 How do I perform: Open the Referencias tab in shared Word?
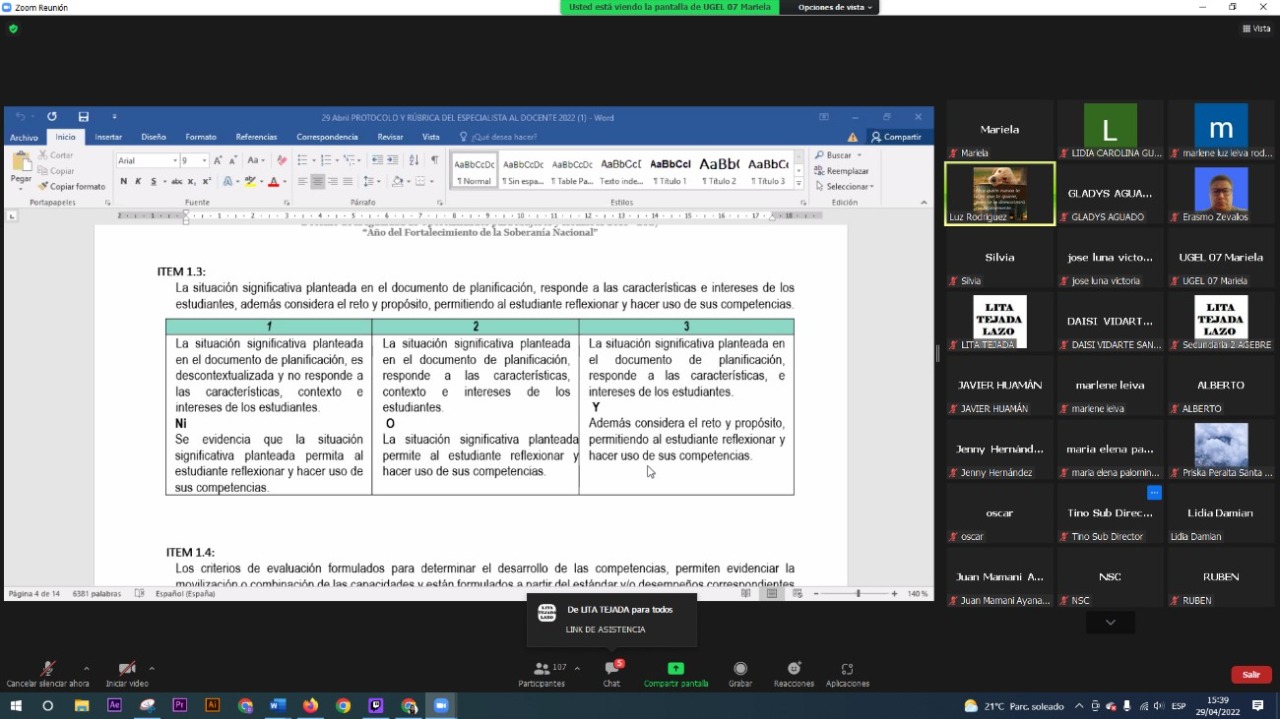click(256, 137)
